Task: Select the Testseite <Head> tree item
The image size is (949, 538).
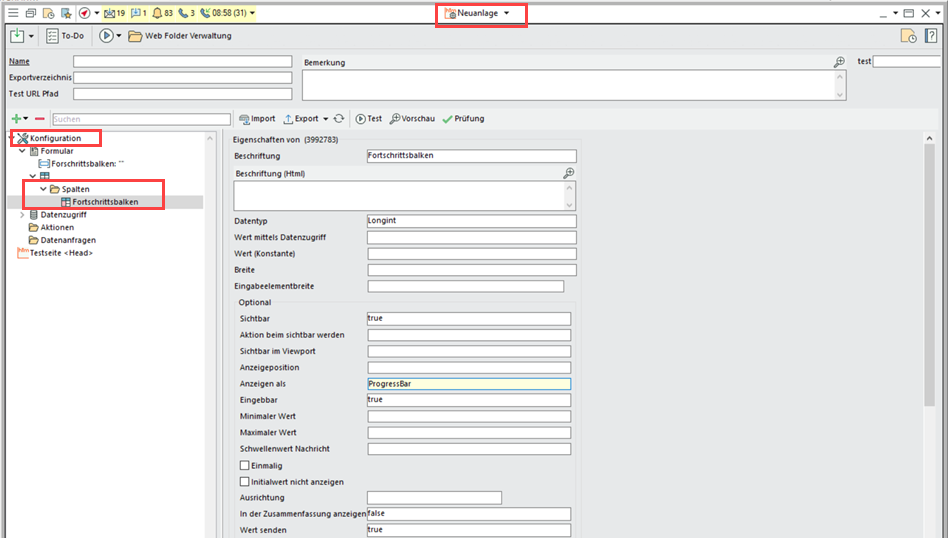Action: point(60,253)
